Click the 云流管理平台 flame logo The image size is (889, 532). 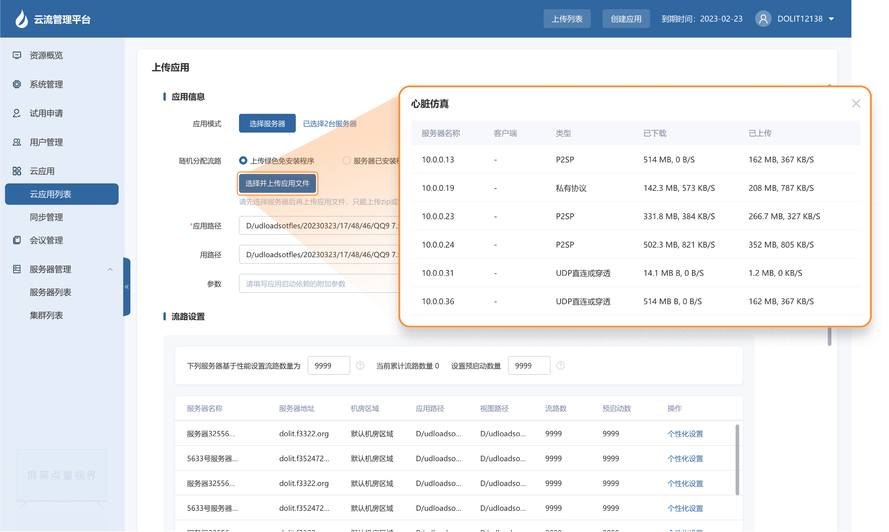click(21, 18)
